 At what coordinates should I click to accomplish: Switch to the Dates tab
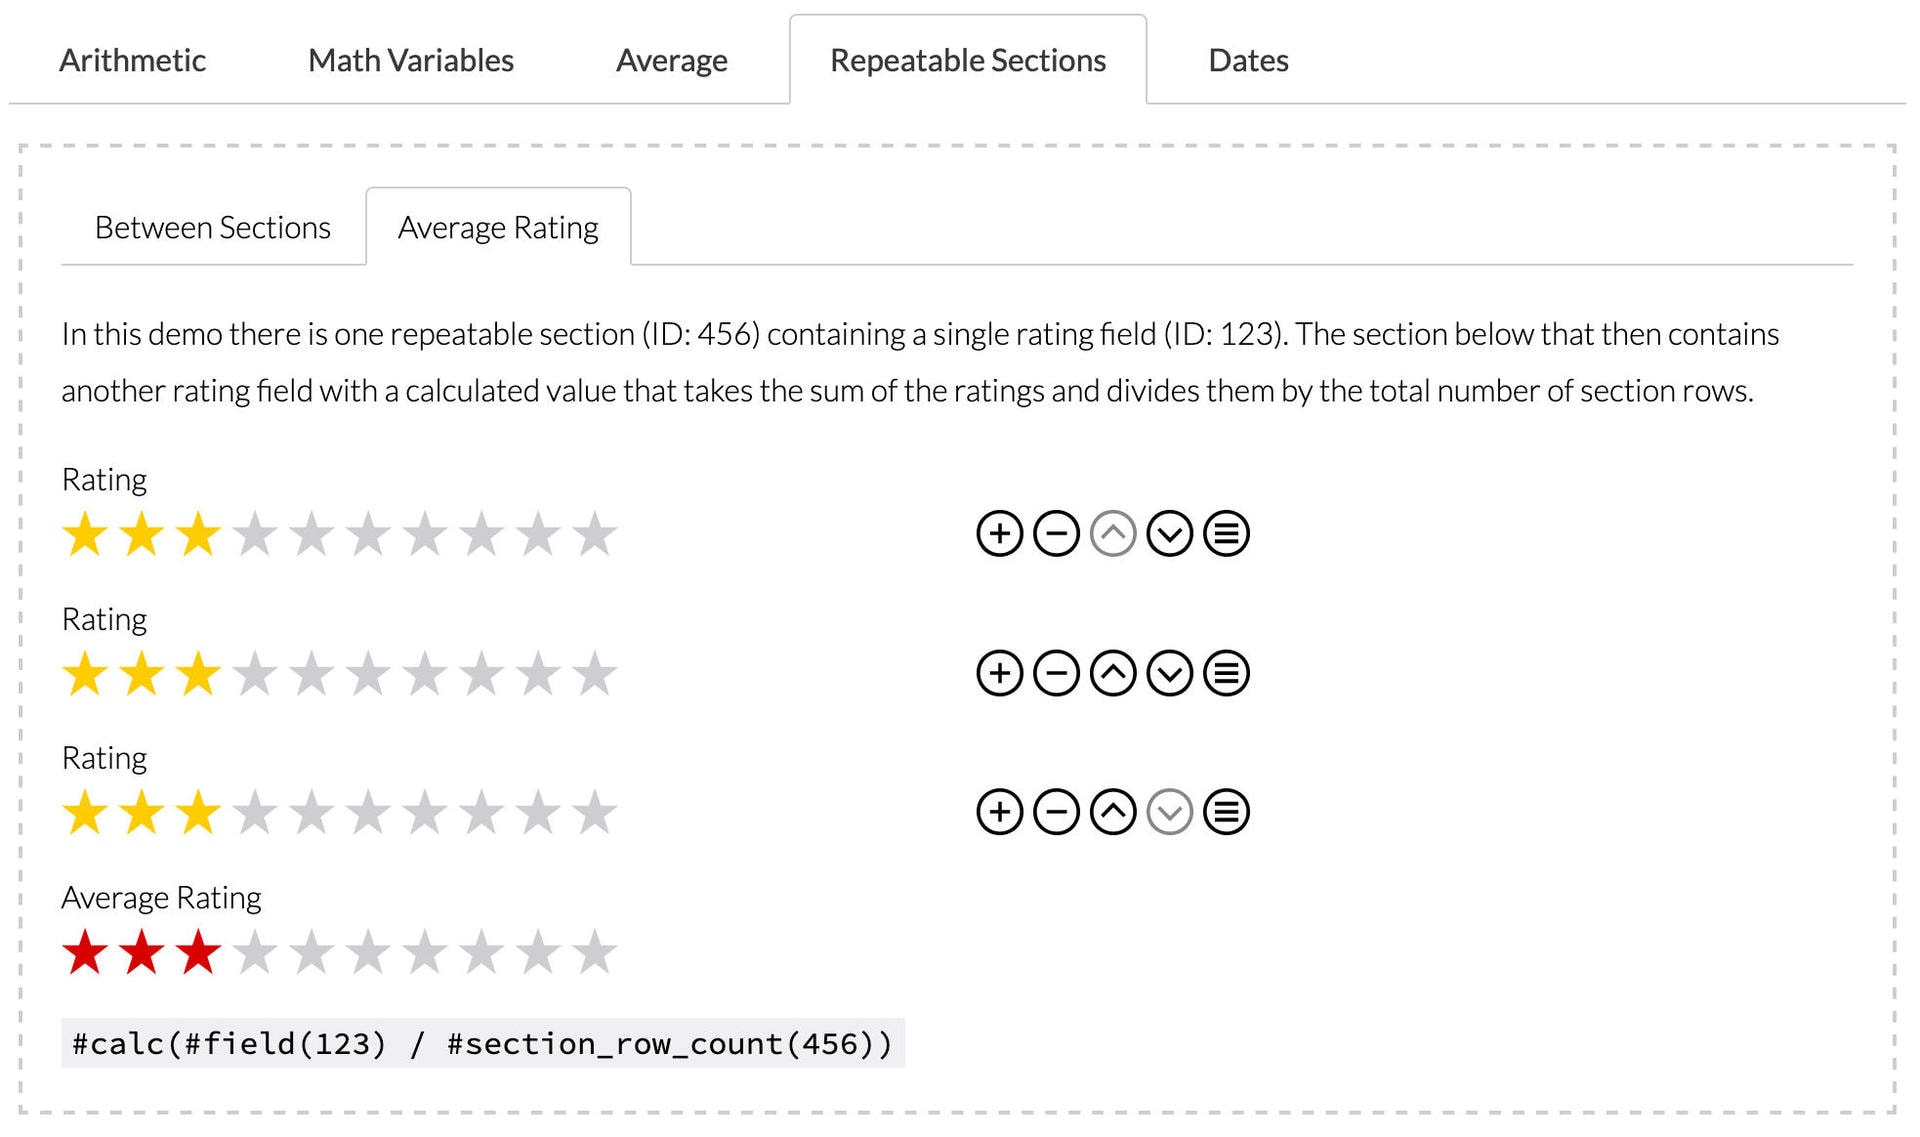[x=1248, y=59]
